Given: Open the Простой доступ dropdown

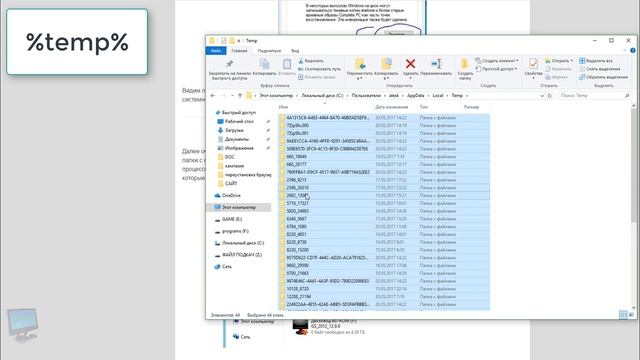Looking at the screenshot, I should pos(496,69).
